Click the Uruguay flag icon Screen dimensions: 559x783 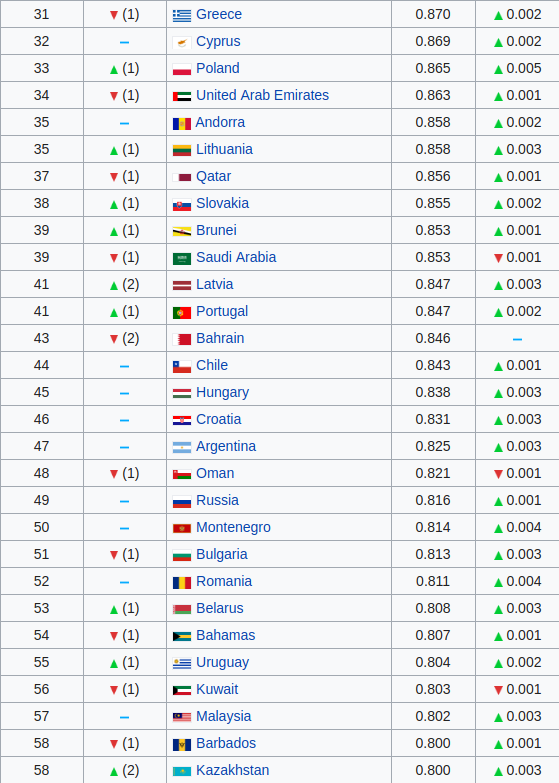click(x=182, y=664)
